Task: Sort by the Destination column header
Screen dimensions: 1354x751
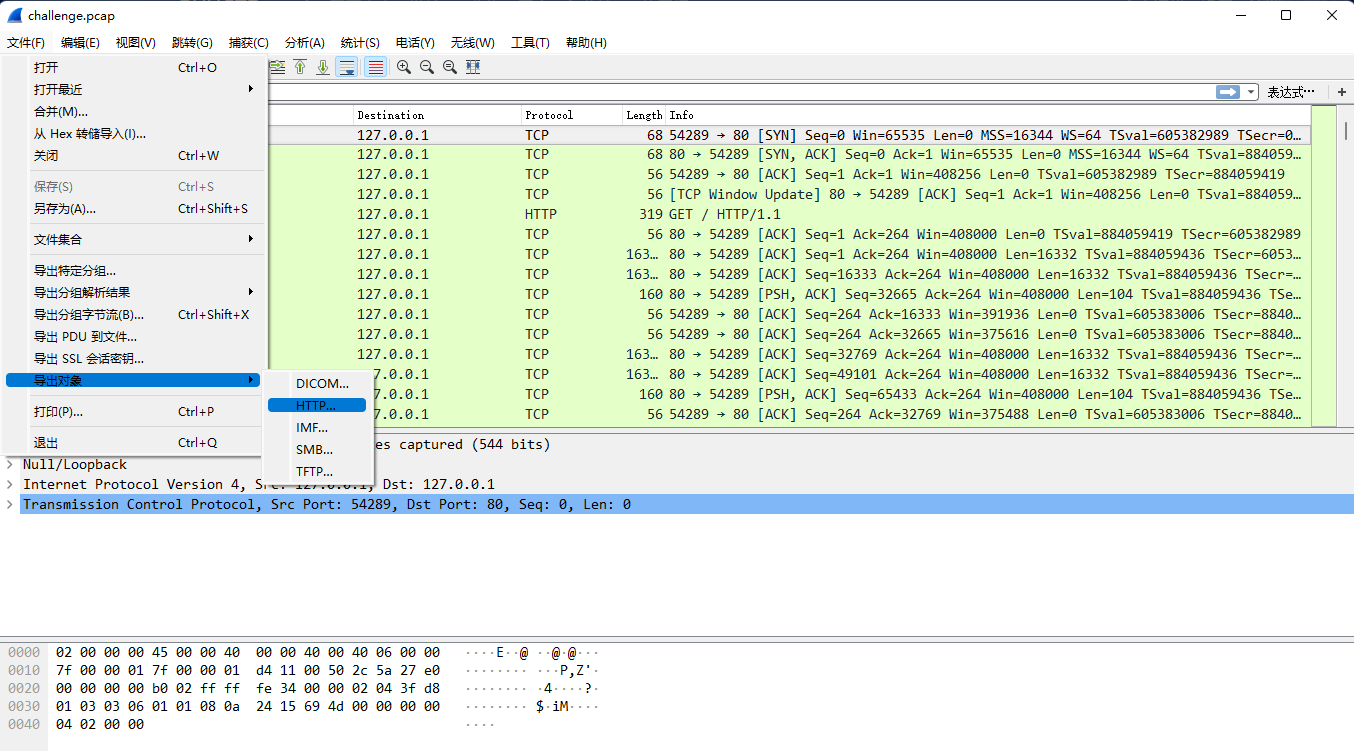Action: 437,115
